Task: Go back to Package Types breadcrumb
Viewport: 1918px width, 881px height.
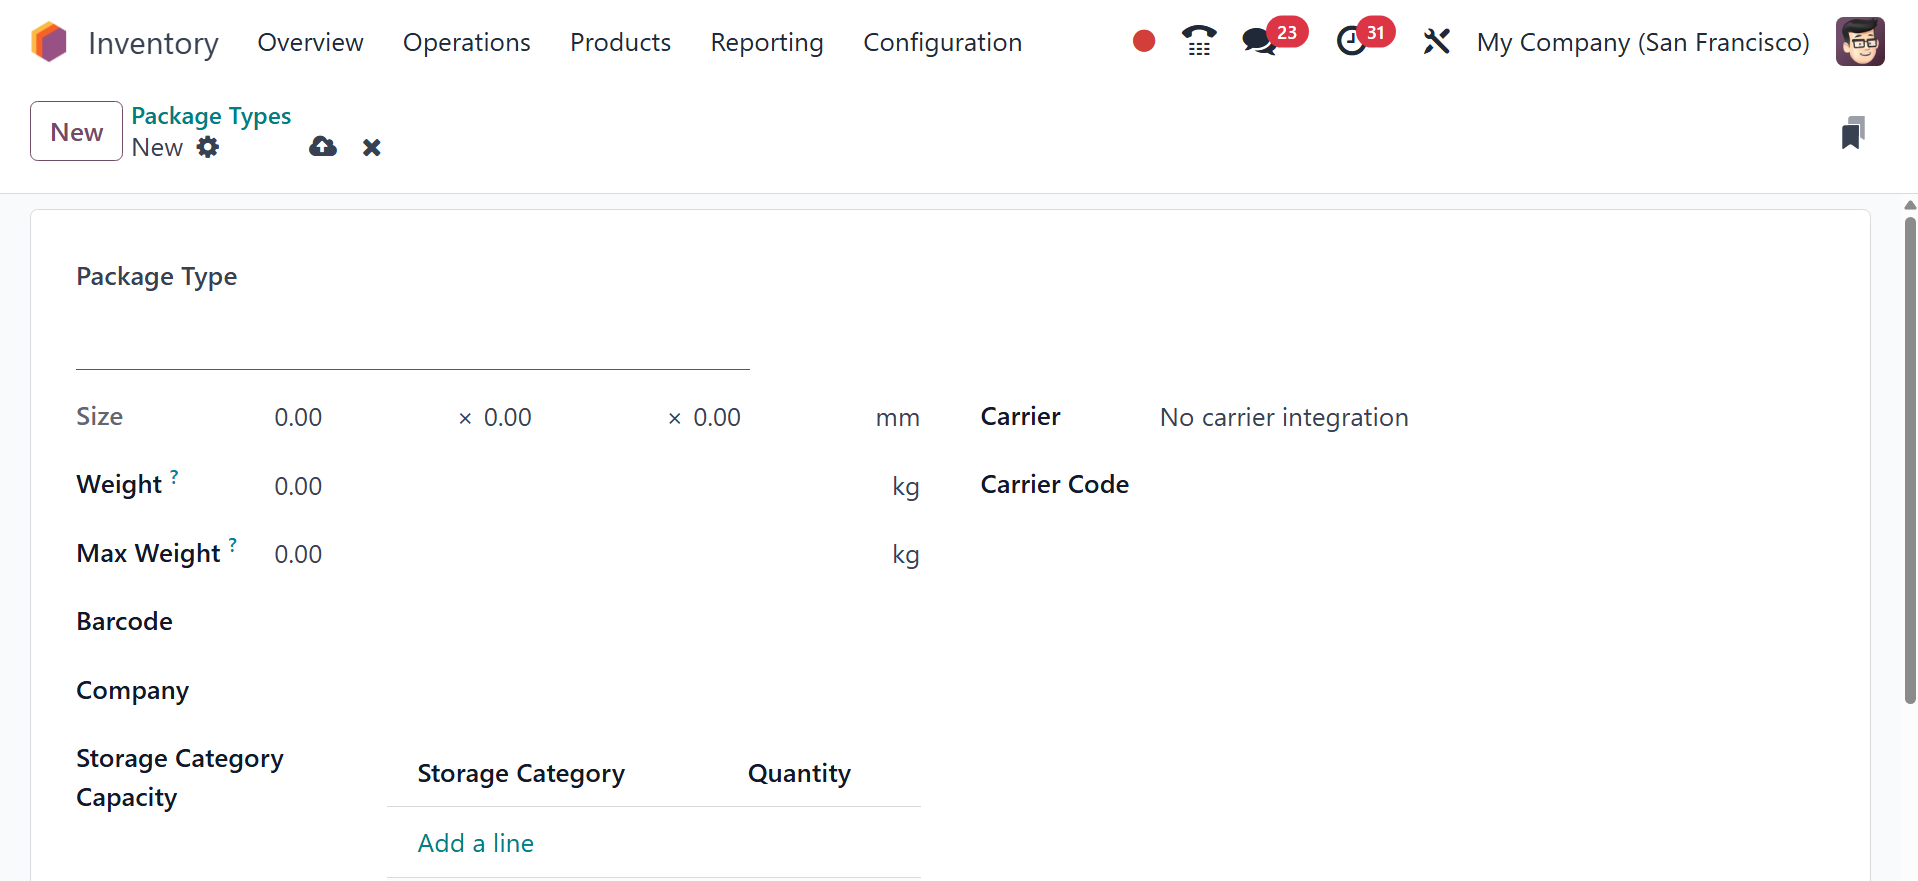Action: 211,116
